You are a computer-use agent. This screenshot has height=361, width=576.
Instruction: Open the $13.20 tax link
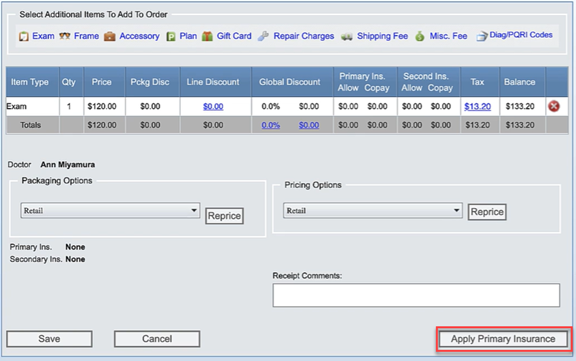click(x=477, y=107)
